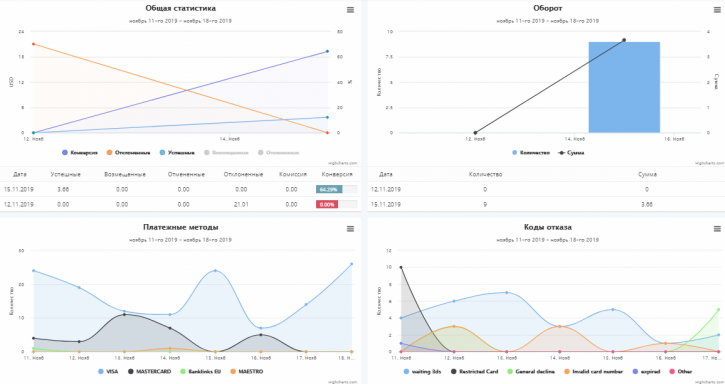Viewport: 725px width, 384px height.
Task: Click the Highcharts.com credit under Оборот
Action: point(710,163)
